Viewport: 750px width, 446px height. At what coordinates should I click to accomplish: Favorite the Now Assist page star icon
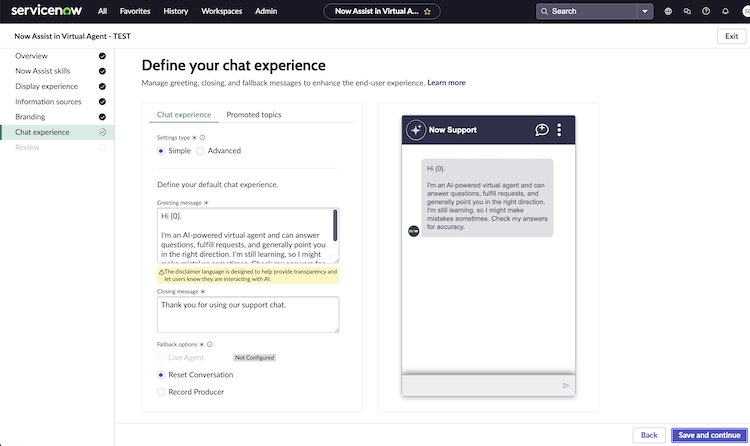[x=427, y=11]
